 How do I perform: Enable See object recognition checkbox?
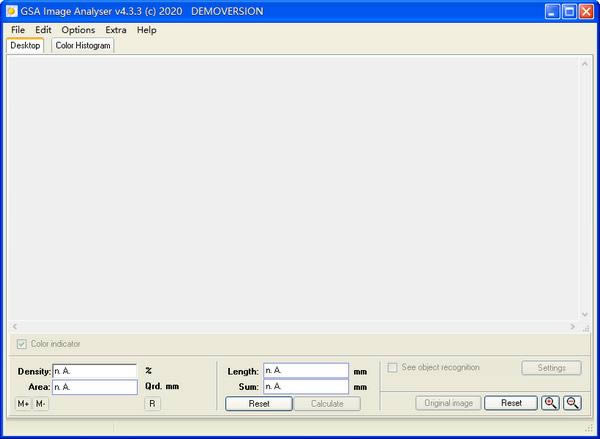[x=392, y=367]
